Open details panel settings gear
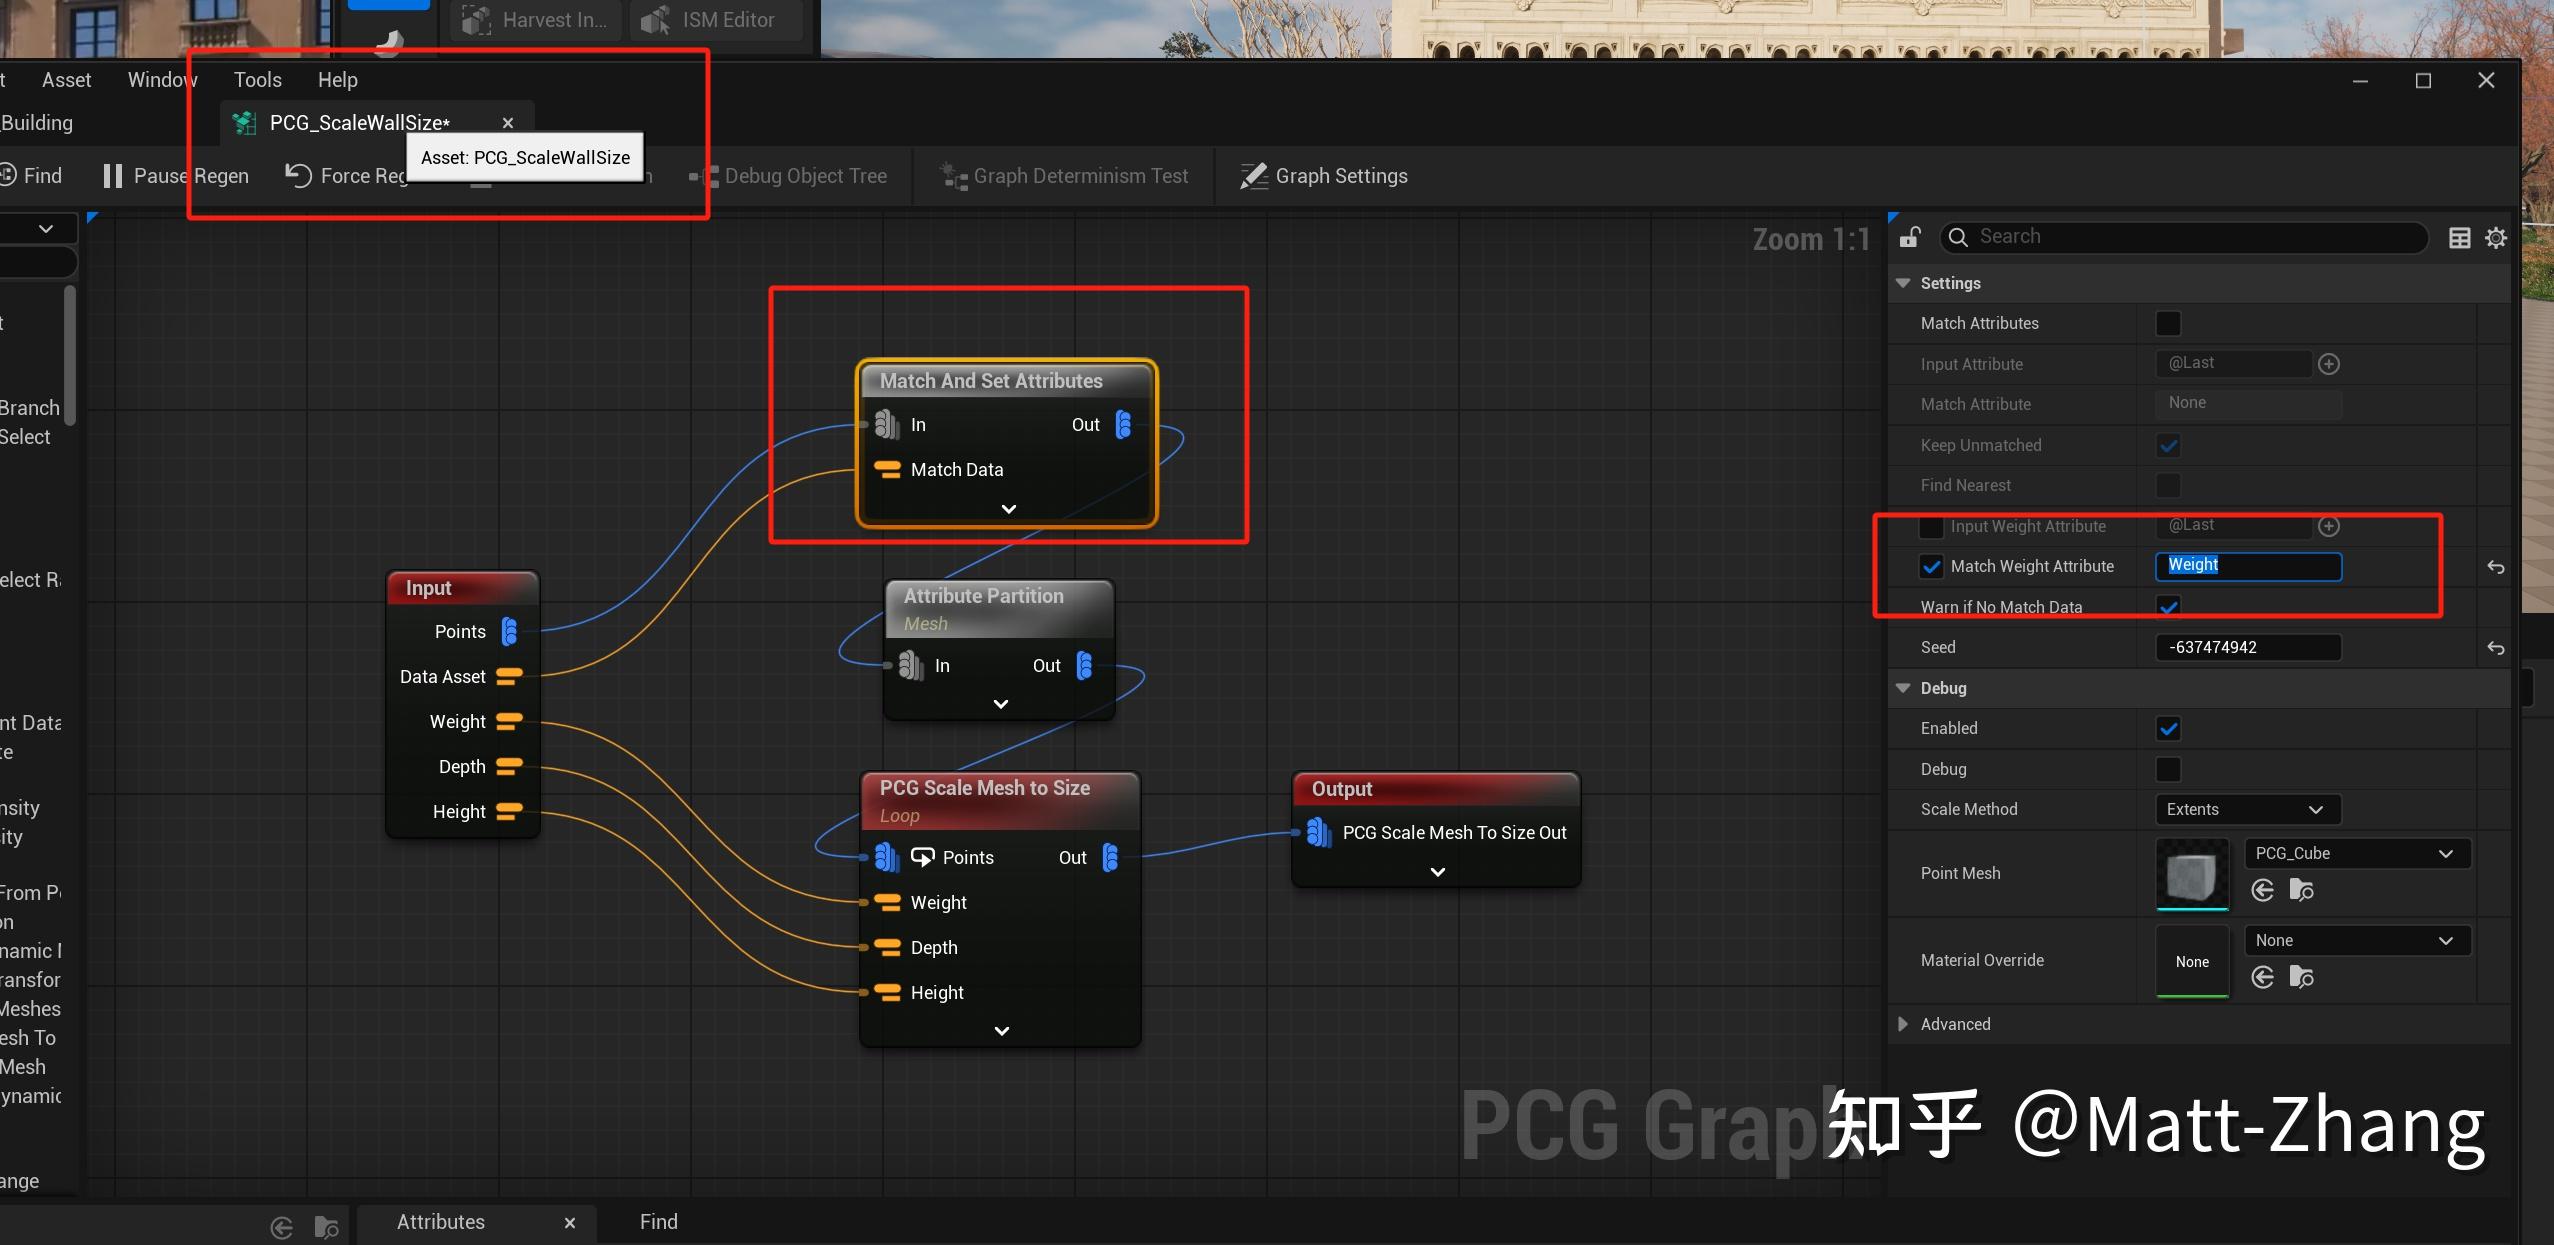The height and width of the screenshot is (1245, 2554). click(x=2496, y=237)
